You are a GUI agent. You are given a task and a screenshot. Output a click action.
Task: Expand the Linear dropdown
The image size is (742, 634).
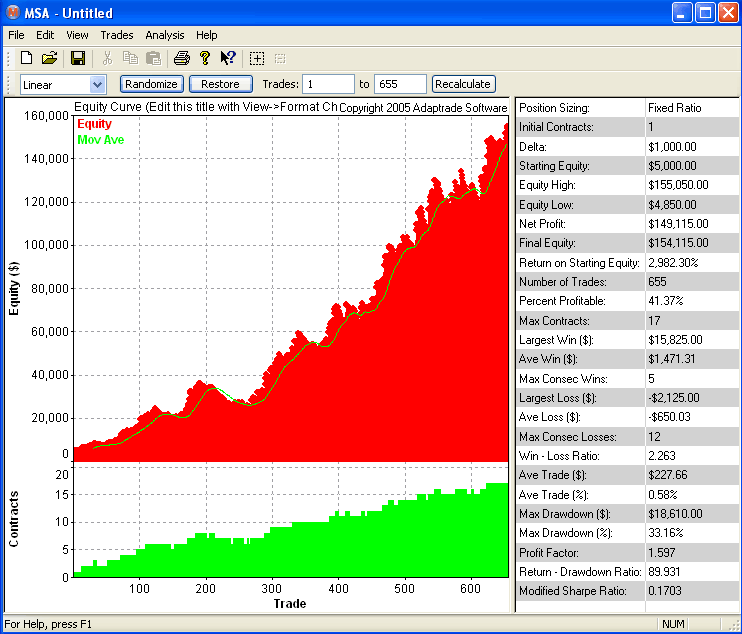[x=97, y=85]
